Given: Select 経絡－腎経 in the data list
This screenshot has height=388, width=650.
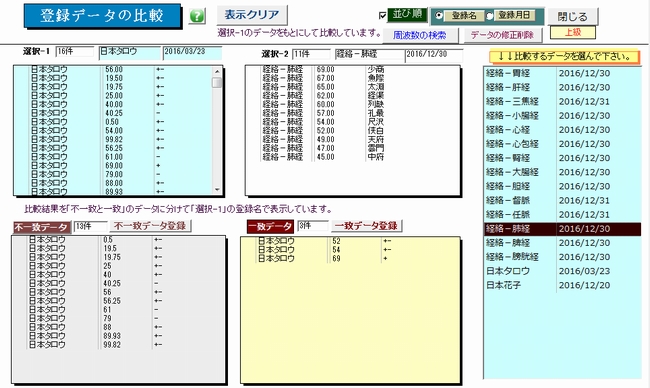Looking at the screenshot, I should pos(563,158).
